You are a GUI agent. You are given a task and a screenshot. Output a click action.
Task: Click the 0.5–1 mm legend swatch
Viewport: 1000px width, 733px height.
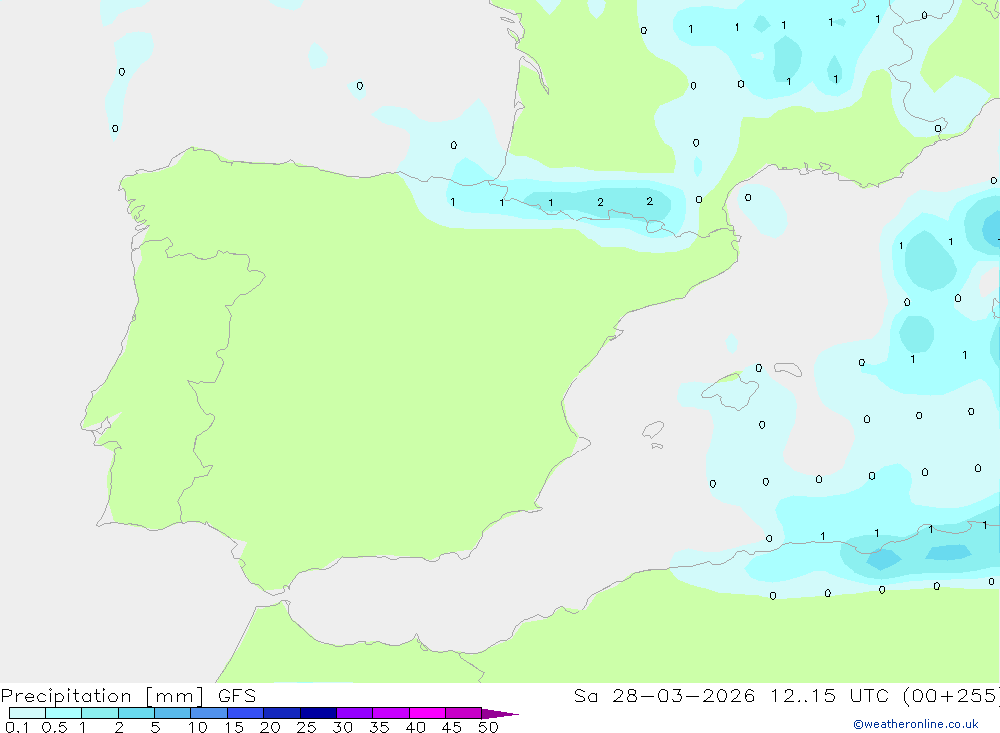click(x=64, y=713)
